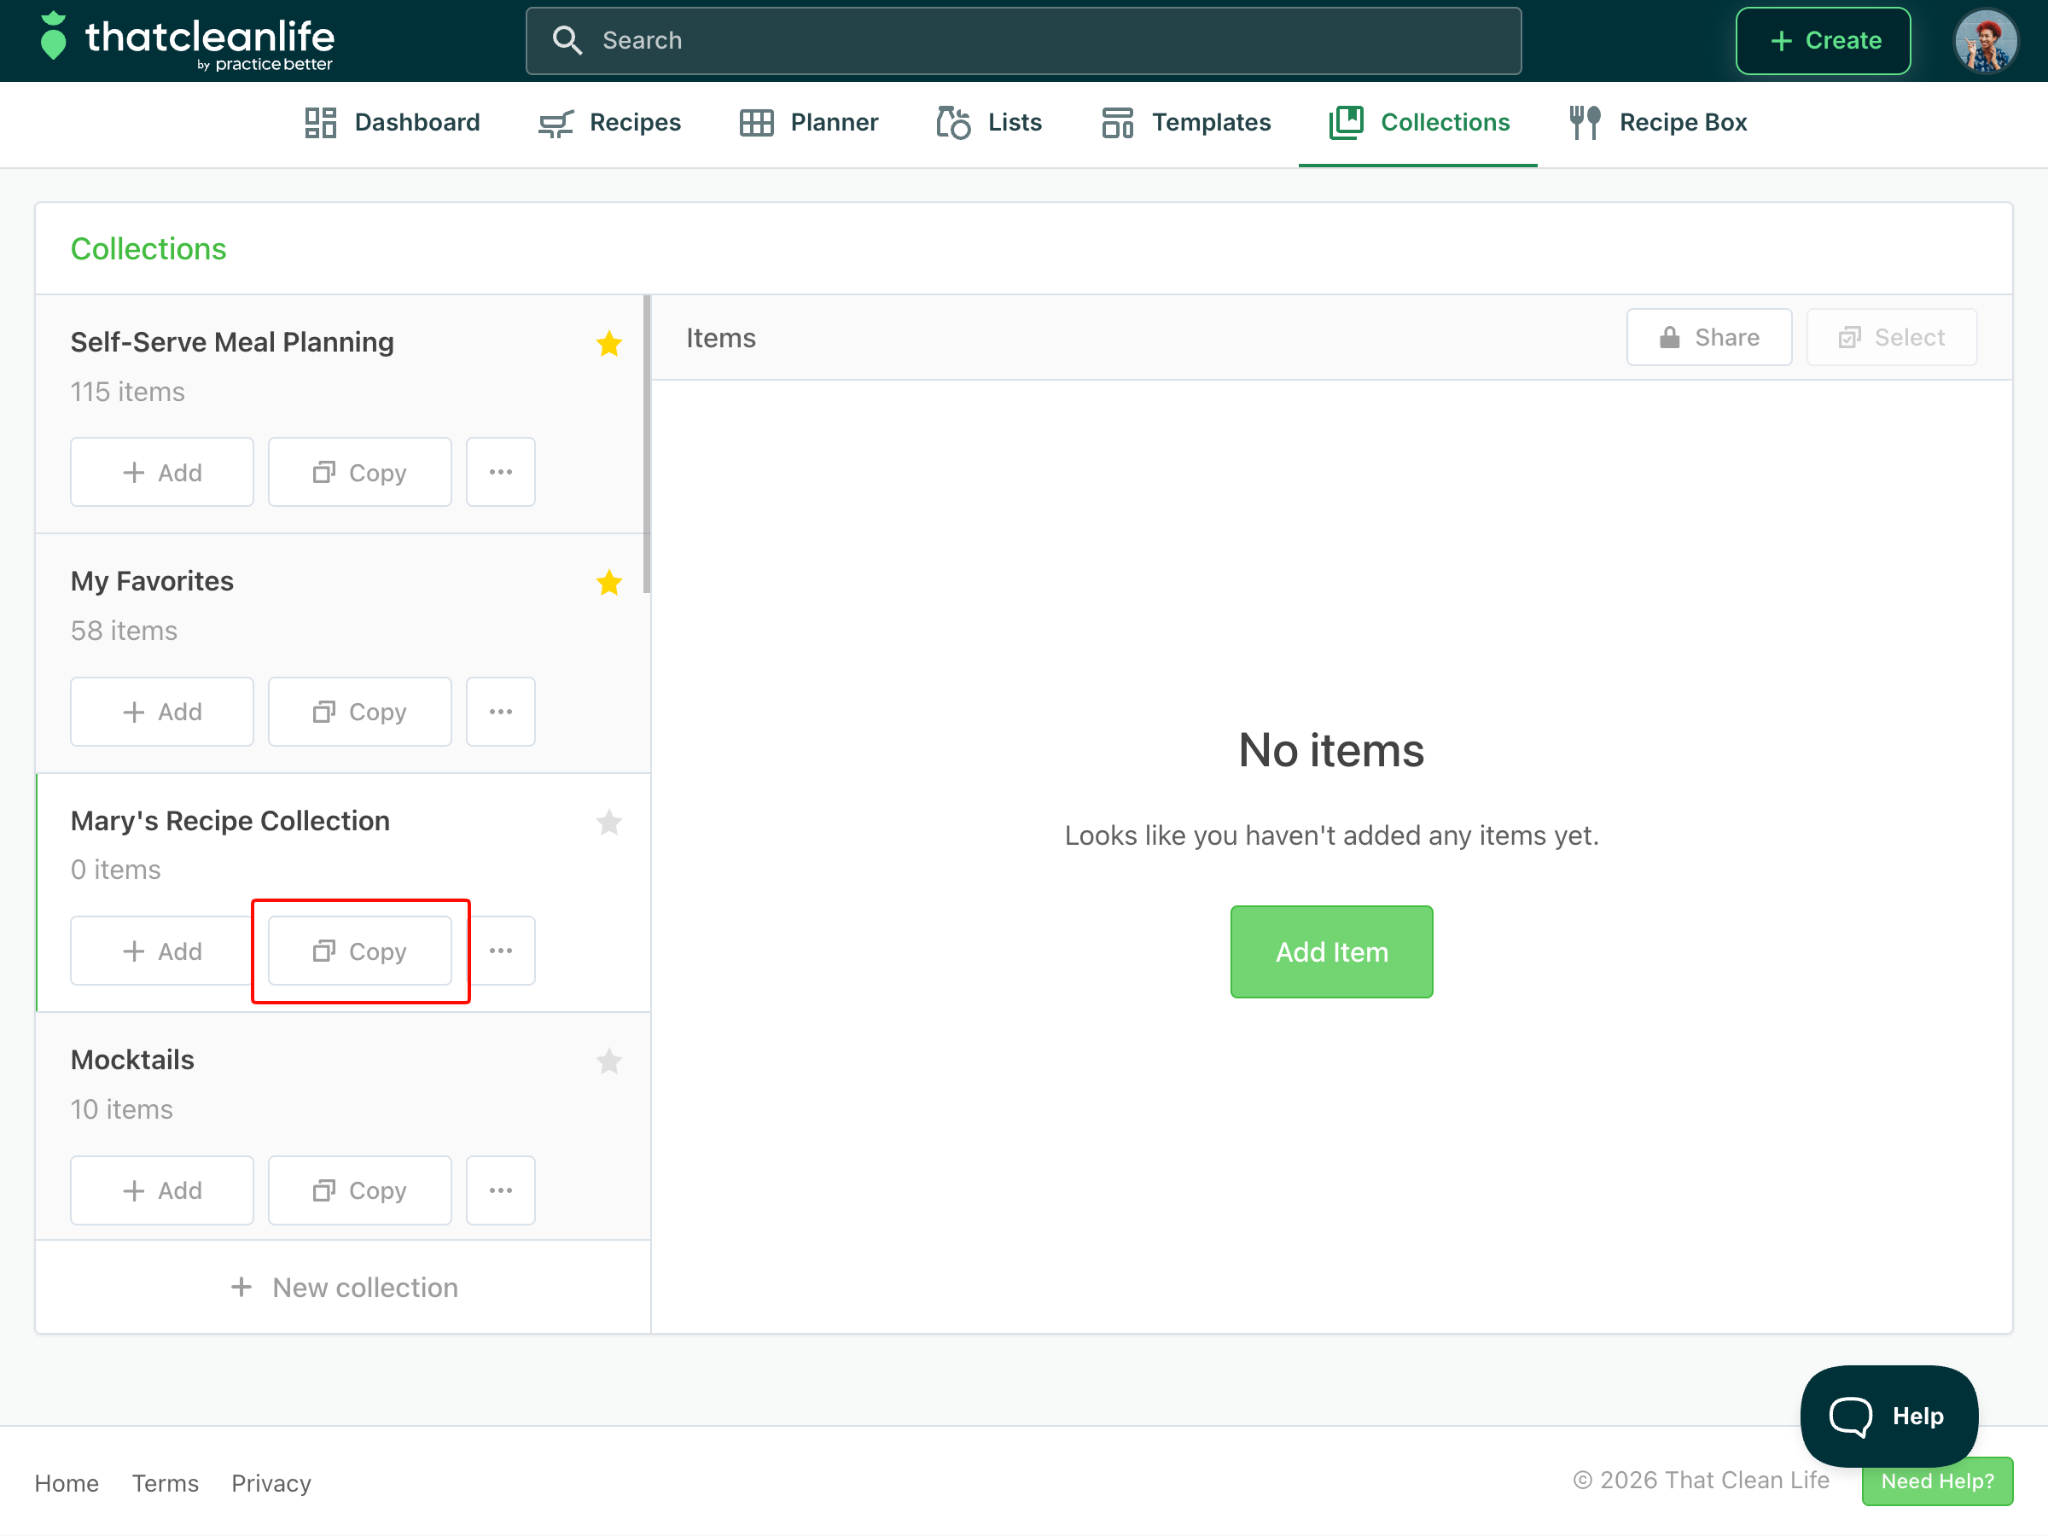
Task: Unstar Self-Serve Meal Planning collection
Action: point(609,343)
